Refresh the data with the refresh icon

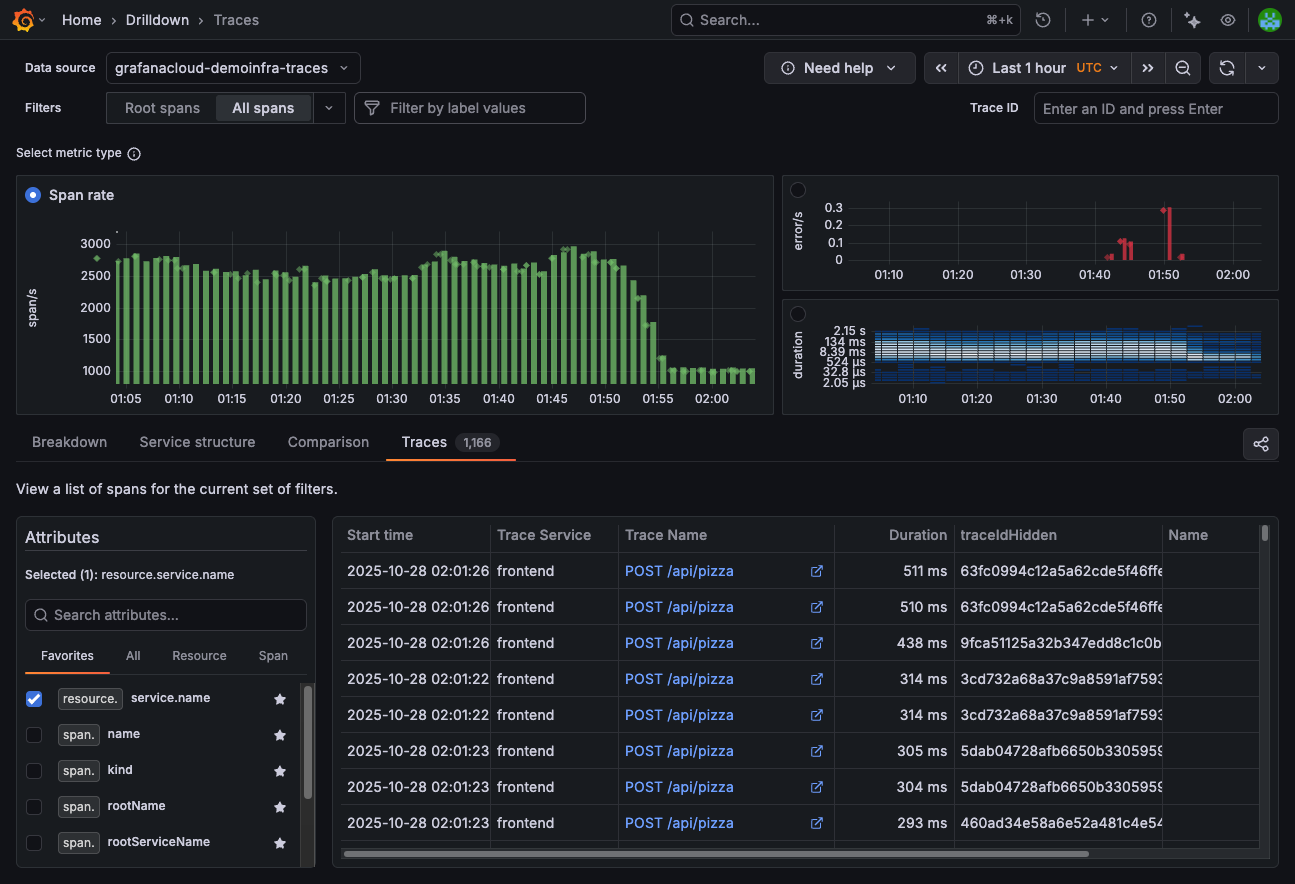1226,67
